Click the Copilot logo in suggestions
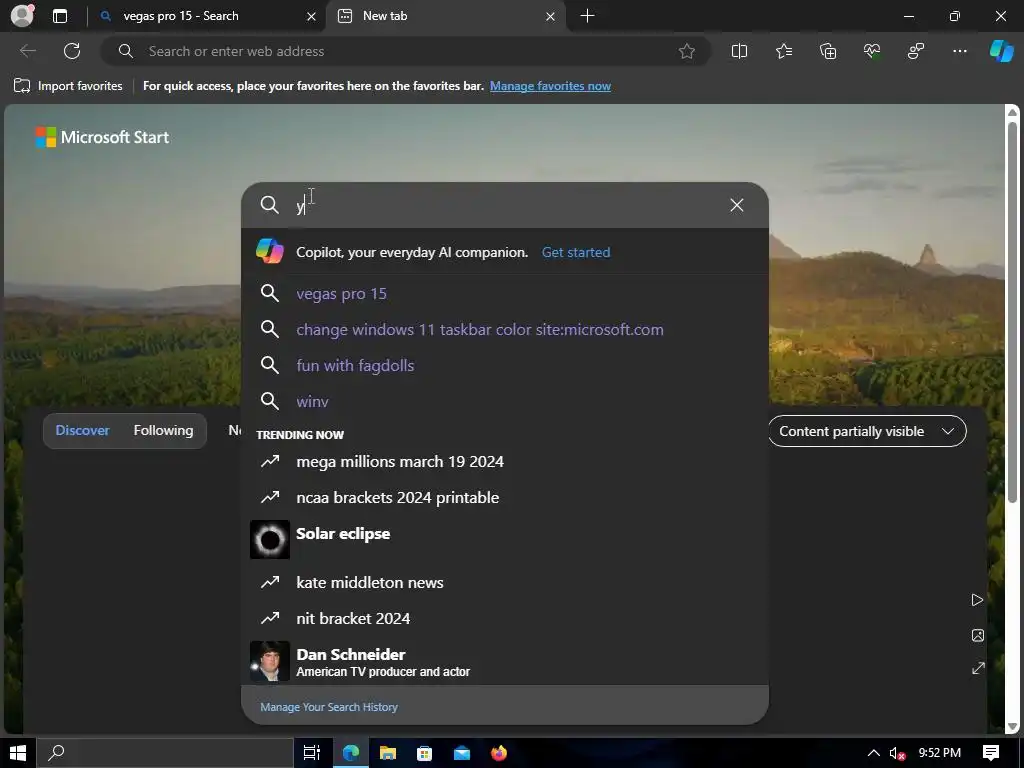This screenshot has width=1024, height=768. 269,251
